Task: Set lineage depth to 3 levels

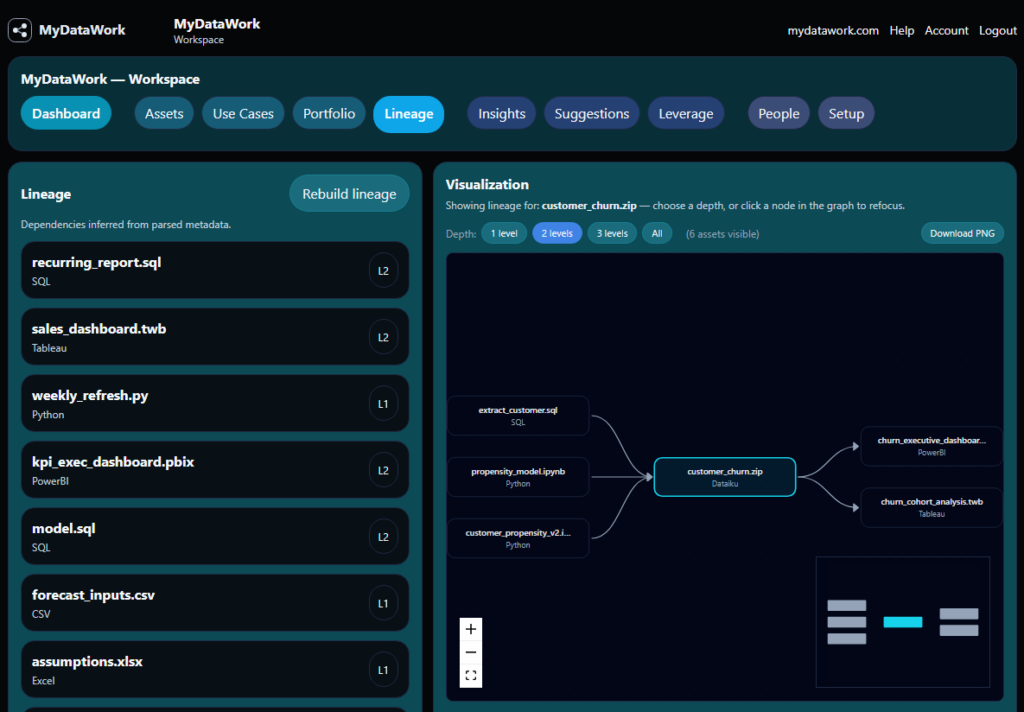Action: 612,233
